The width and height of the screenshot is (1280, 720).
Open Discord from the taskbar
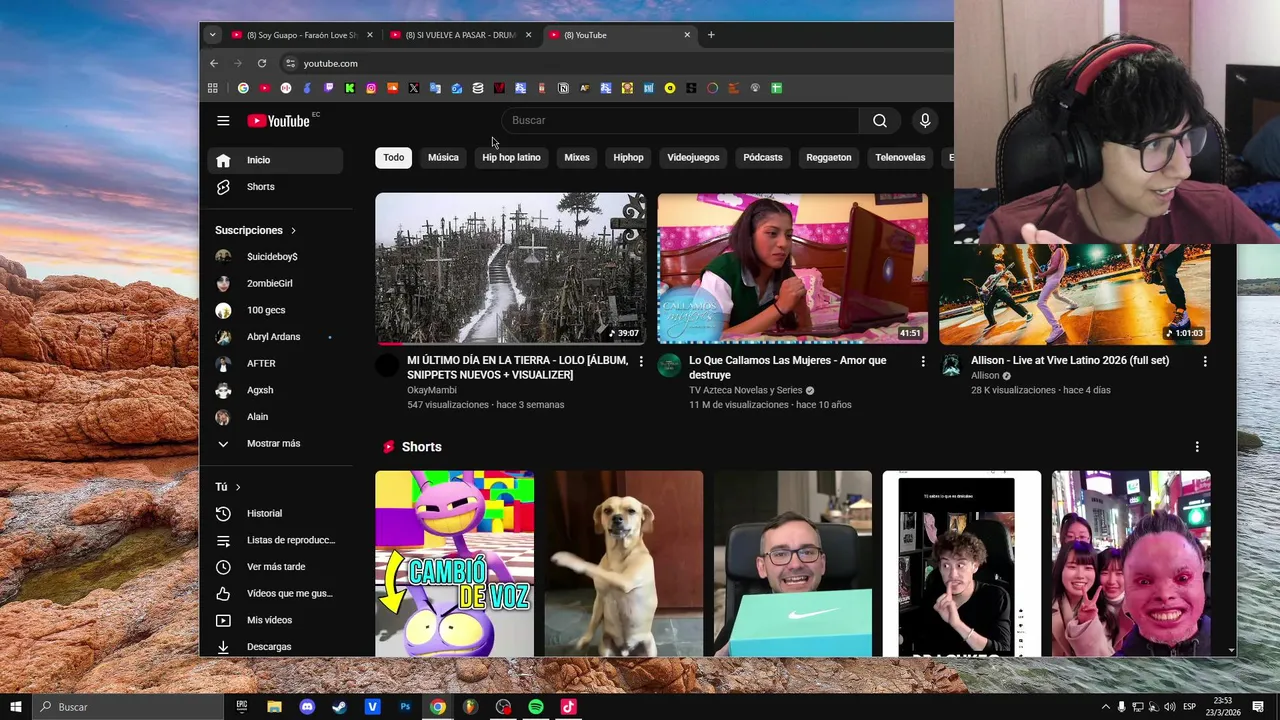(307, 707)
